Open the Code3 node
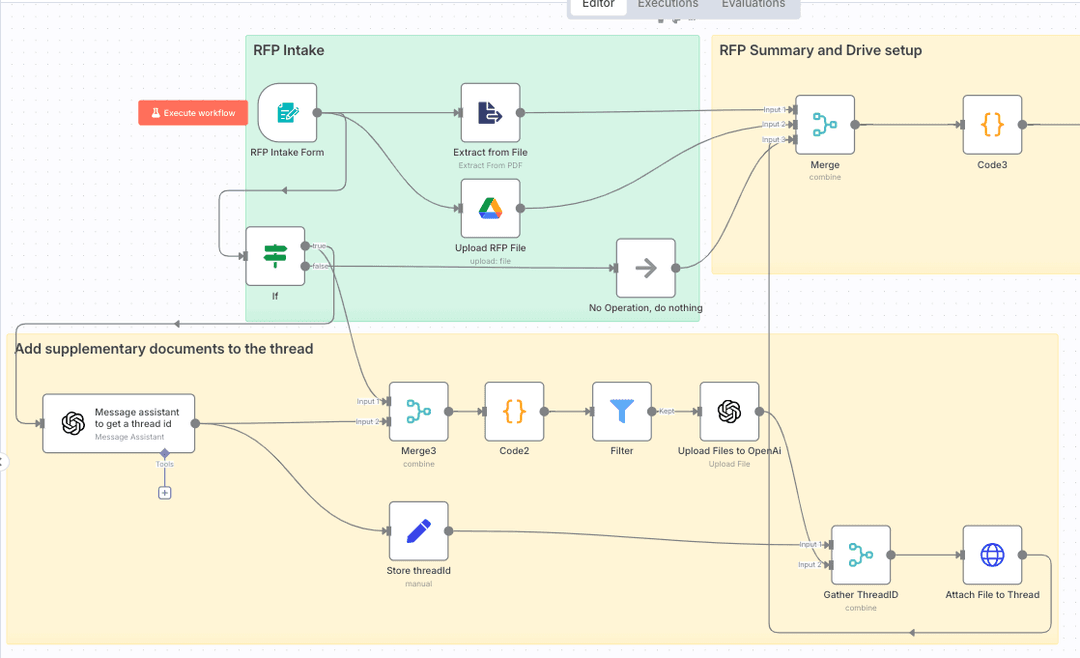This screenshot has width=1080, height=658. [992, 125]
